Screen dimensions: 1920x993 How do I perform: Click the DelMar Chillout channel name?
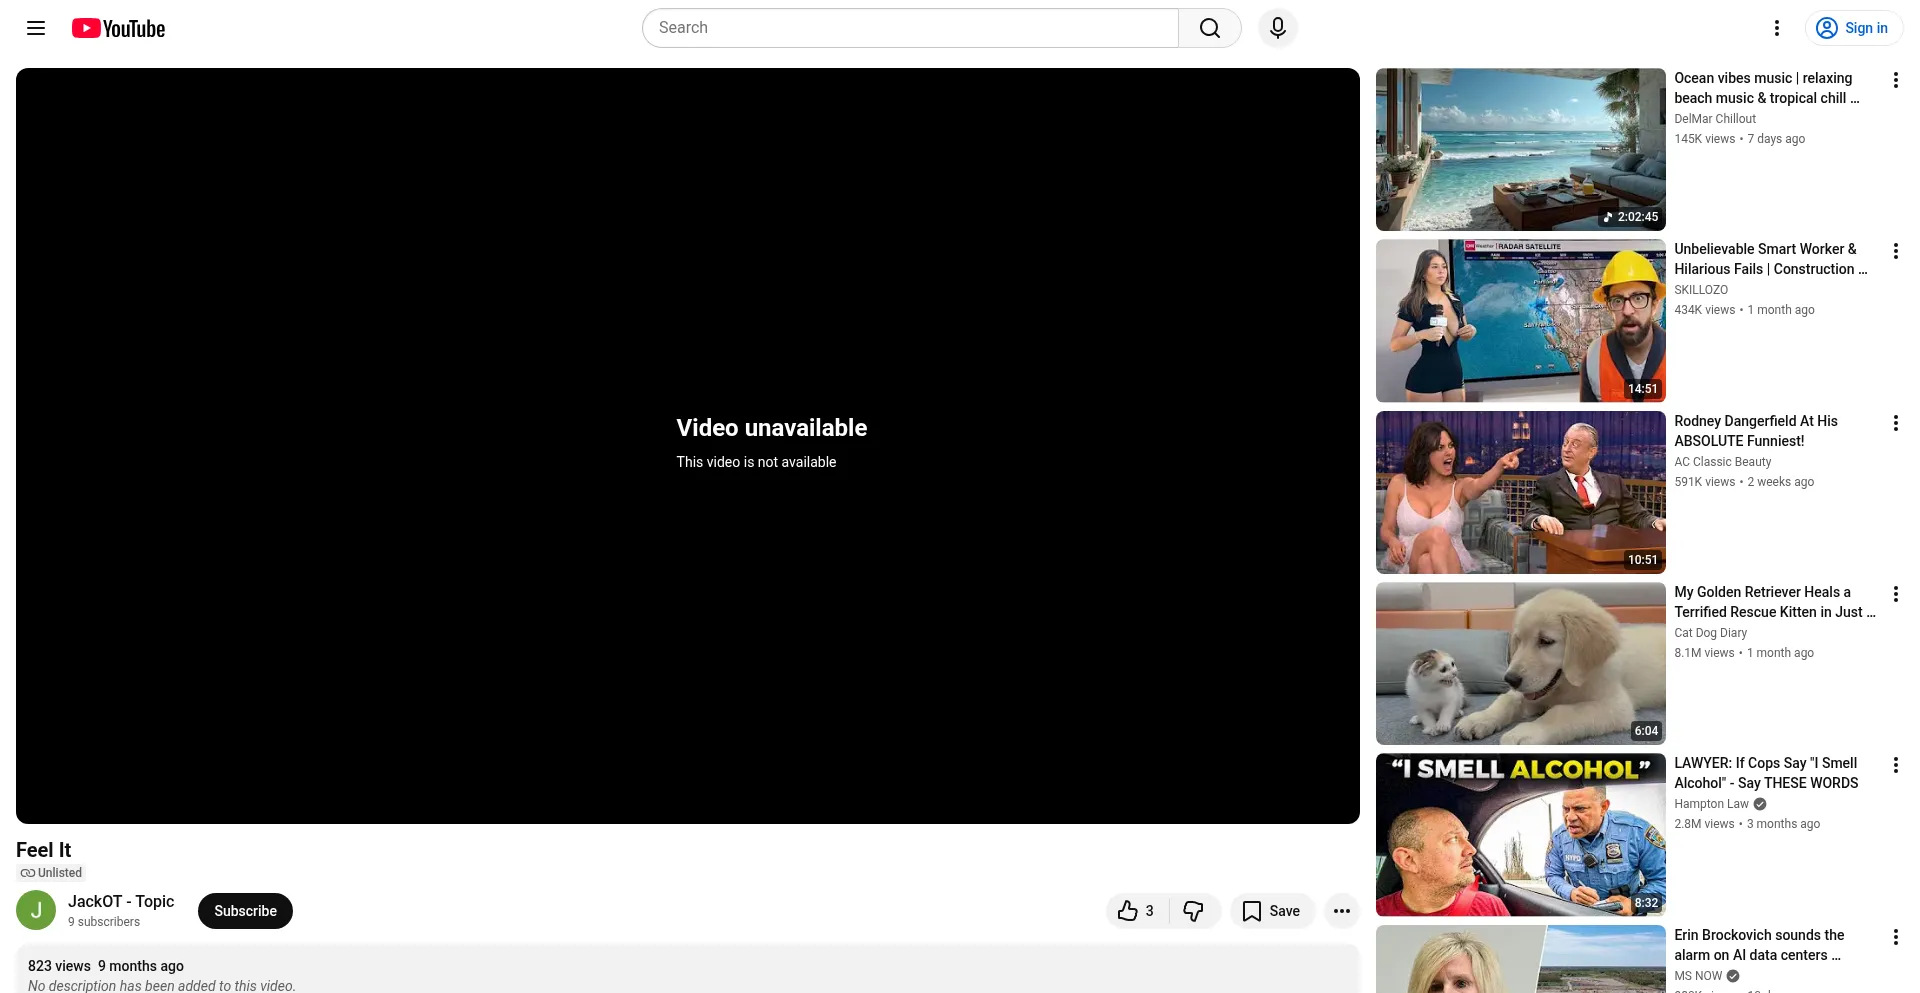(x=1715, y=119)
